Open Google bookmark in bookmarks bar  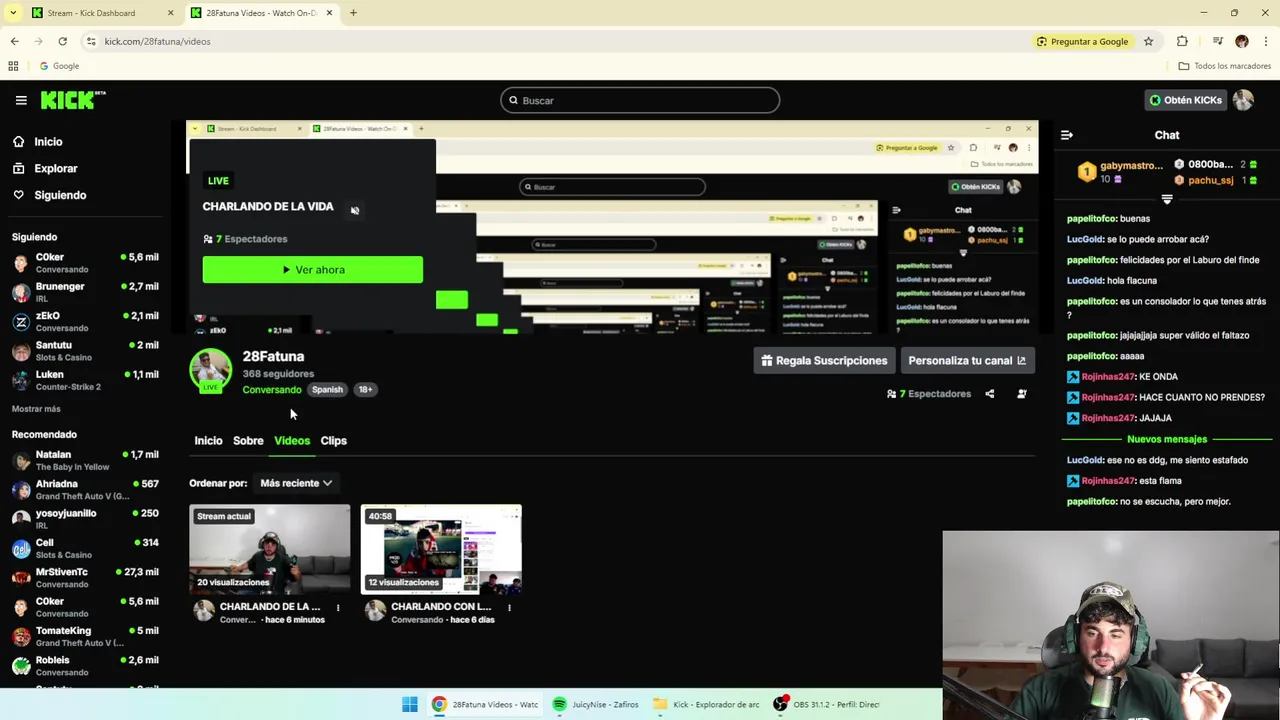(x=59, y=66)
